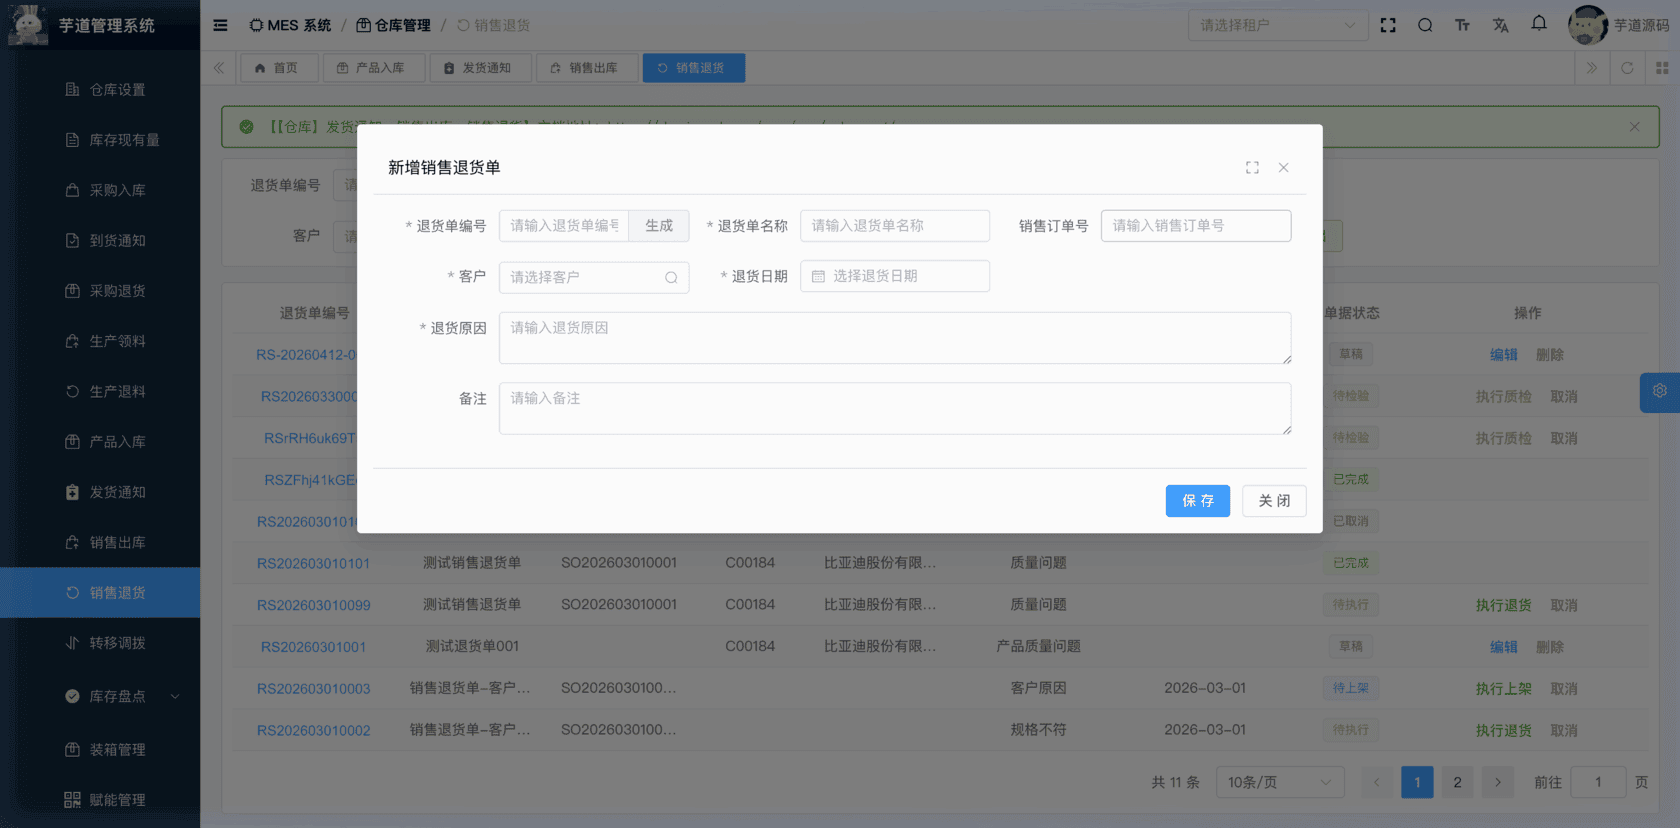The width and height of the screenshot is (1680, 828).
Task: Open 发货通知 in the sidebar
Action: point(100,492)
